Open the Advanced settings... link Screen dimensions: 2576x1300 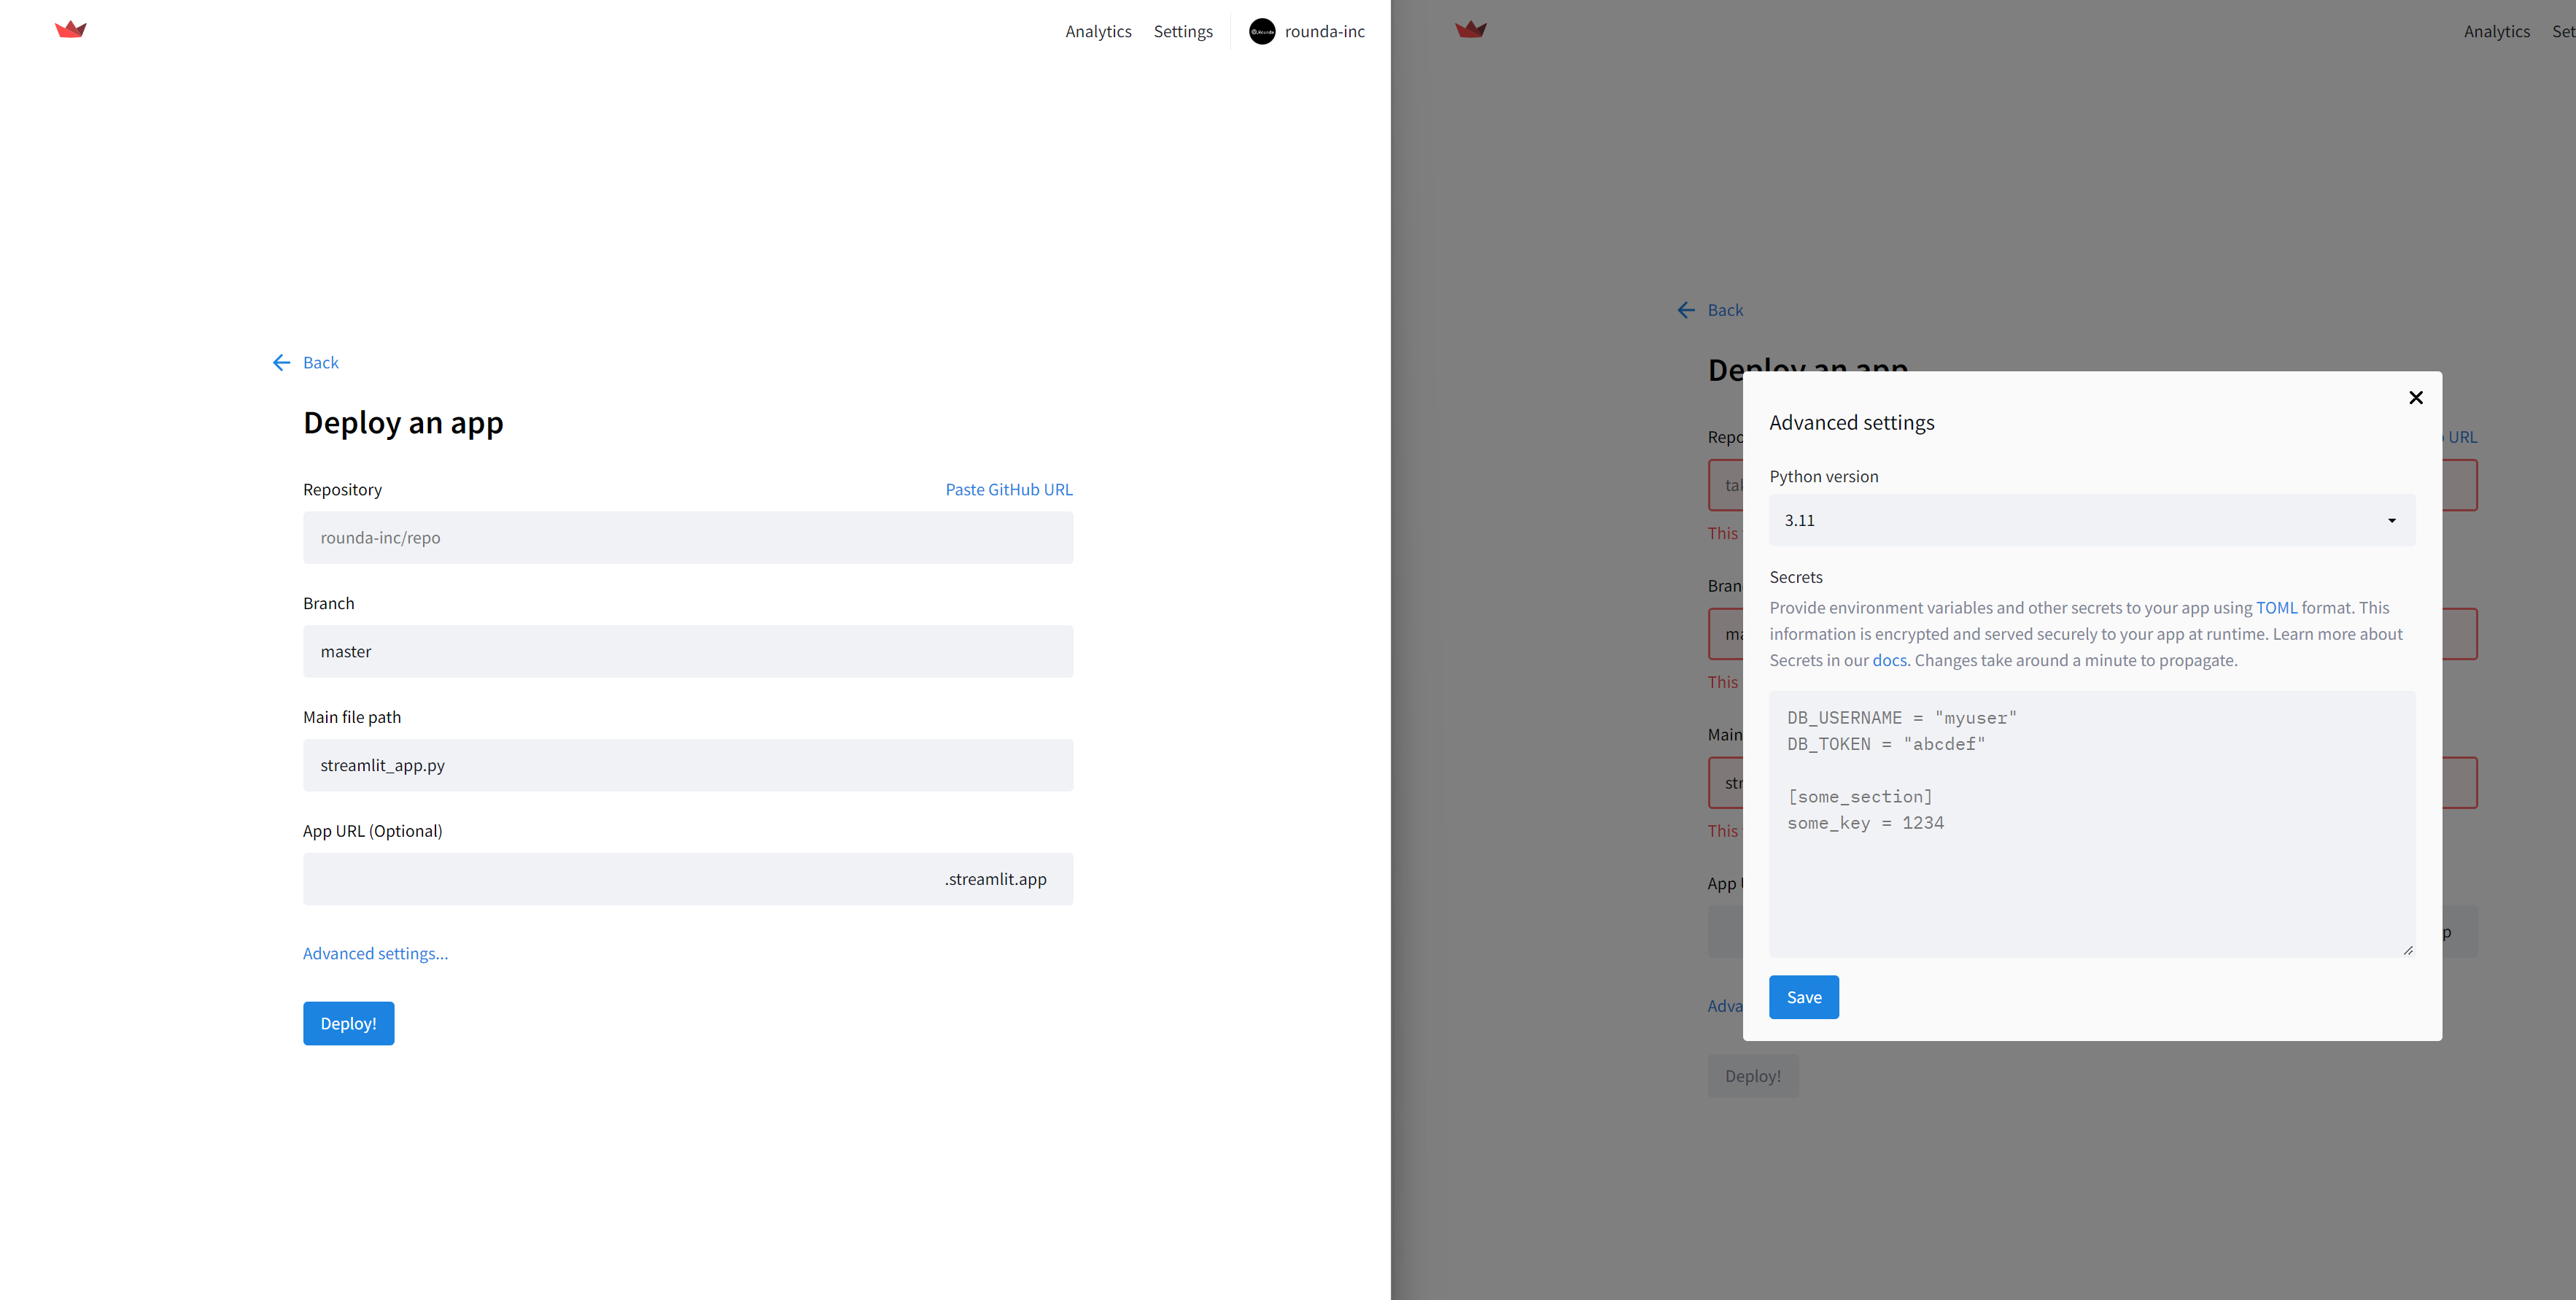pos(375,954)
